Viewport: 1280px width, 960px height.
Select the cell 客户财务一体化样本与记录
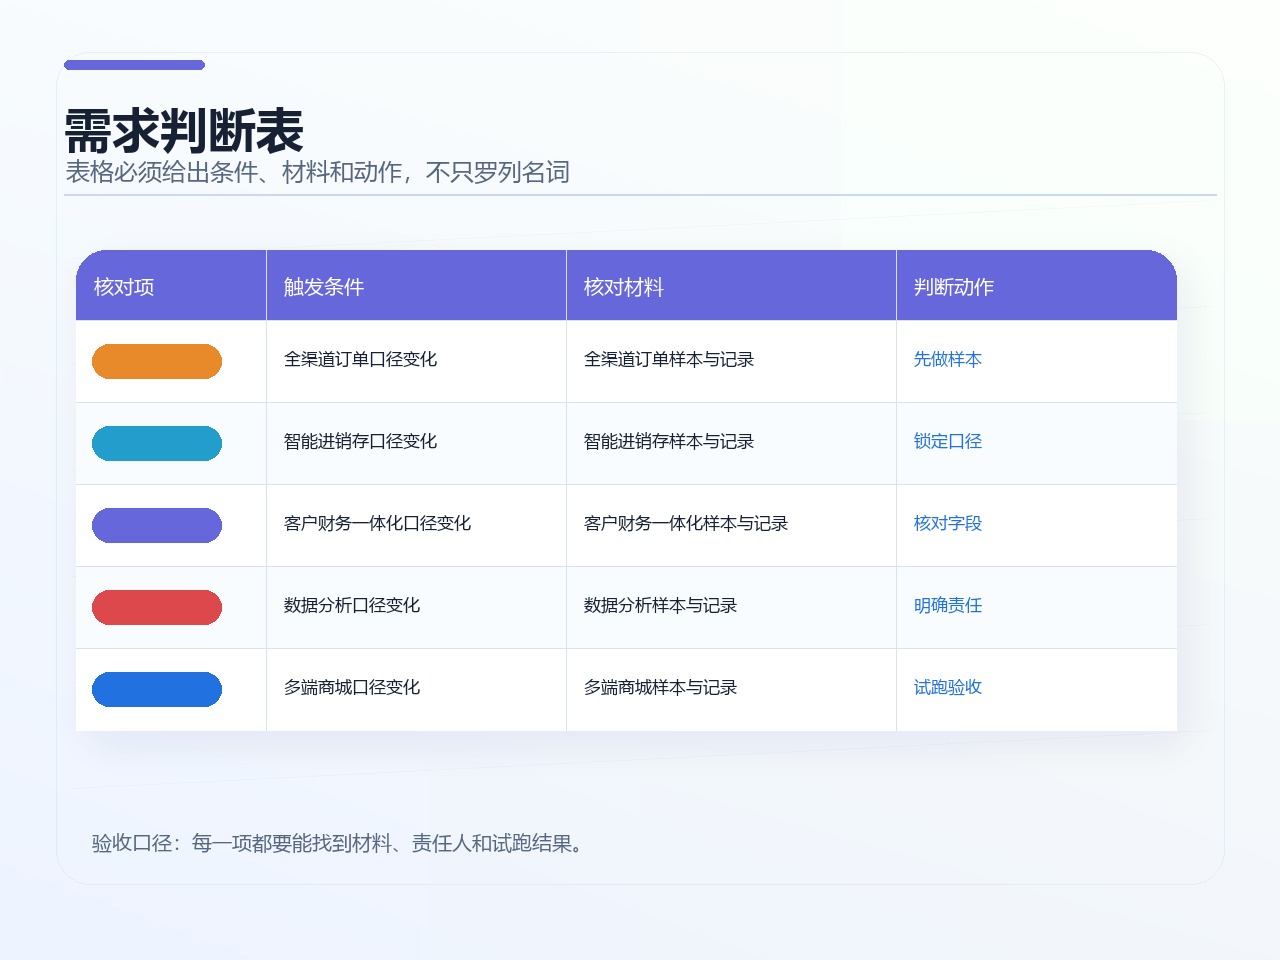point(731,525)
